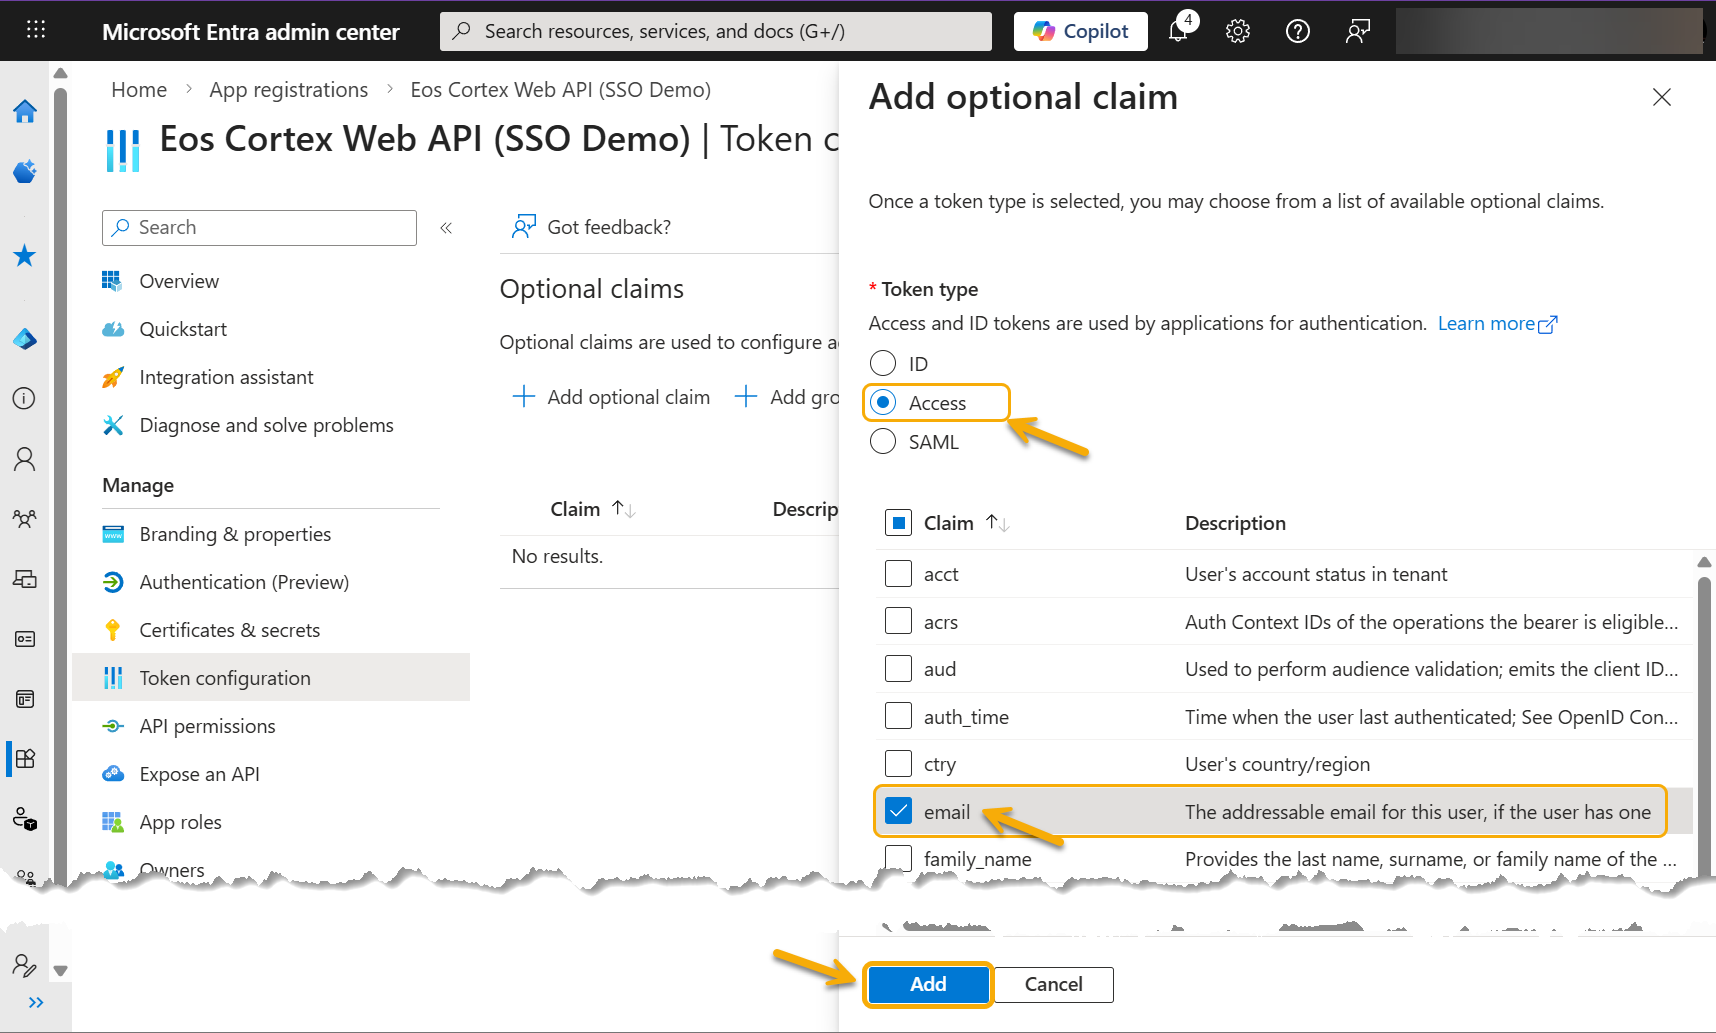Open Expose an API
This screenshot has height=1033, width=1716.
click(x=199, y=774)
